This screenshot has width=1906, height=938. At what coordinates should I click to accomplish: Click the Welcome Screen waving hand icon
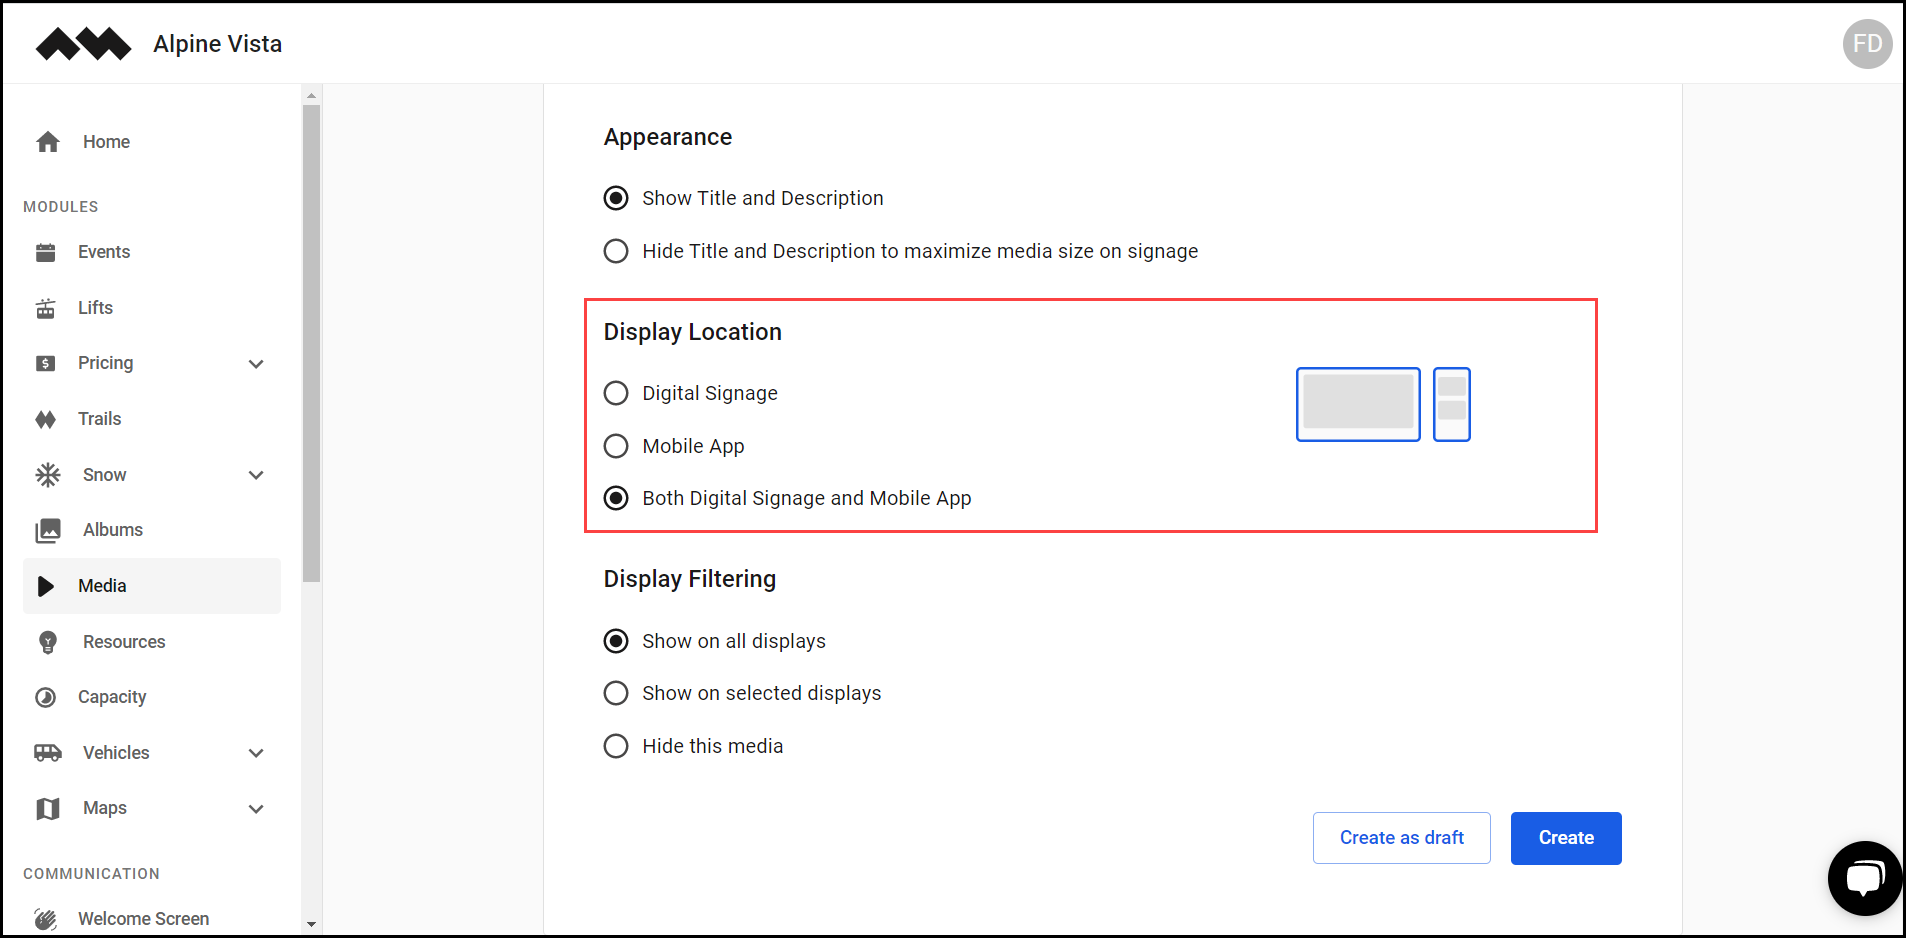(x=46, y=919)
